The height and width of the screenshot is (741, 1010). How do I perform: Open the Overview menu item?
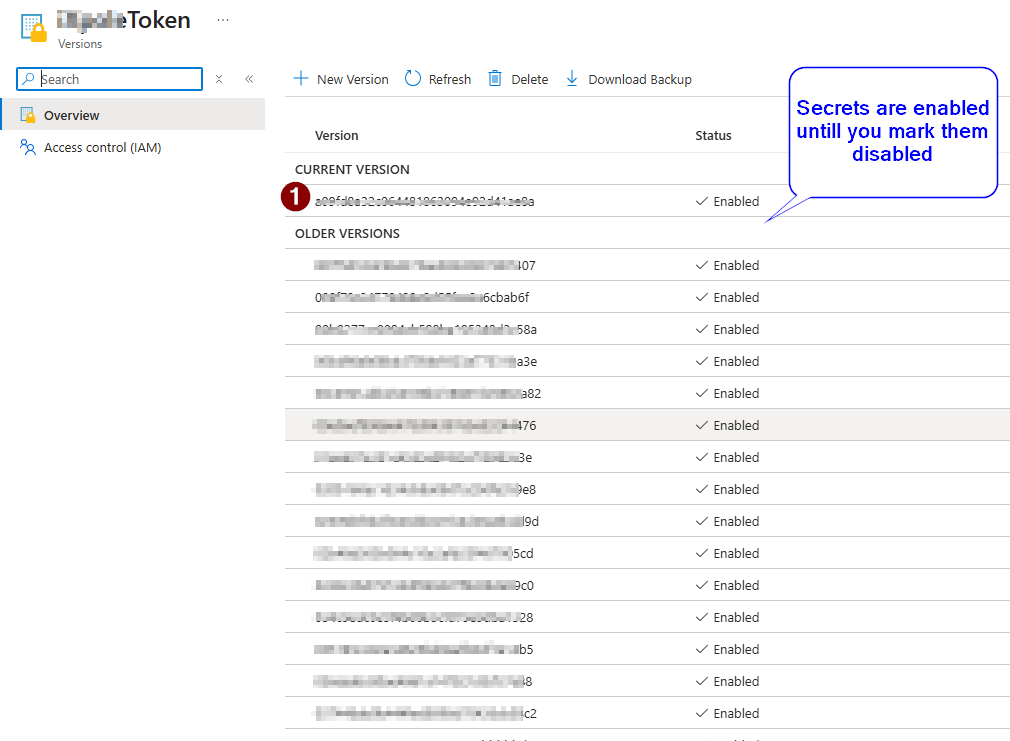pos(71,115)
